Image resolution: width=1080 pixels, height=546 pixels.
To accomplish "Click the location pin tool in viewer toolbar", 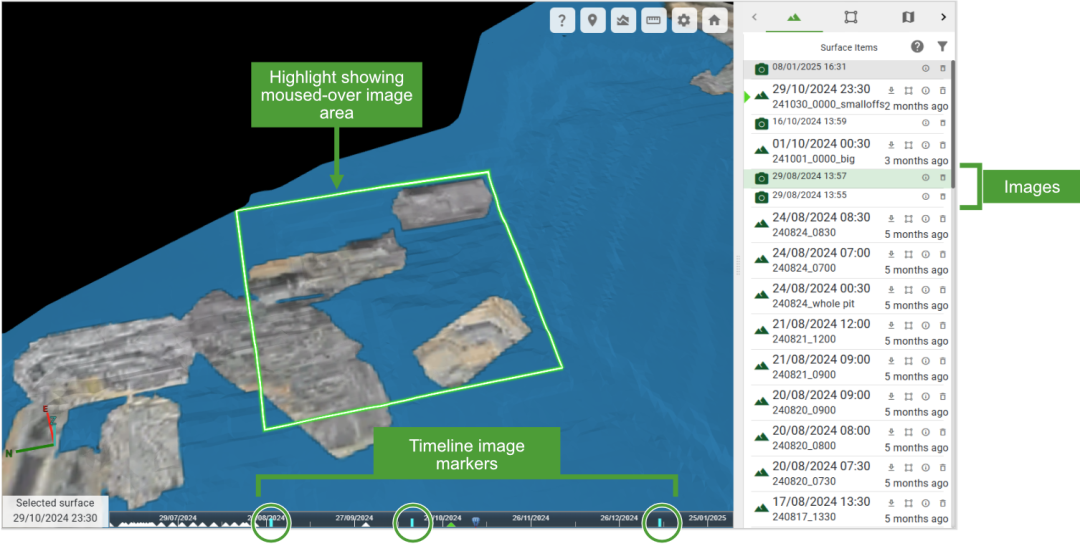I will [x=592, y=21].
